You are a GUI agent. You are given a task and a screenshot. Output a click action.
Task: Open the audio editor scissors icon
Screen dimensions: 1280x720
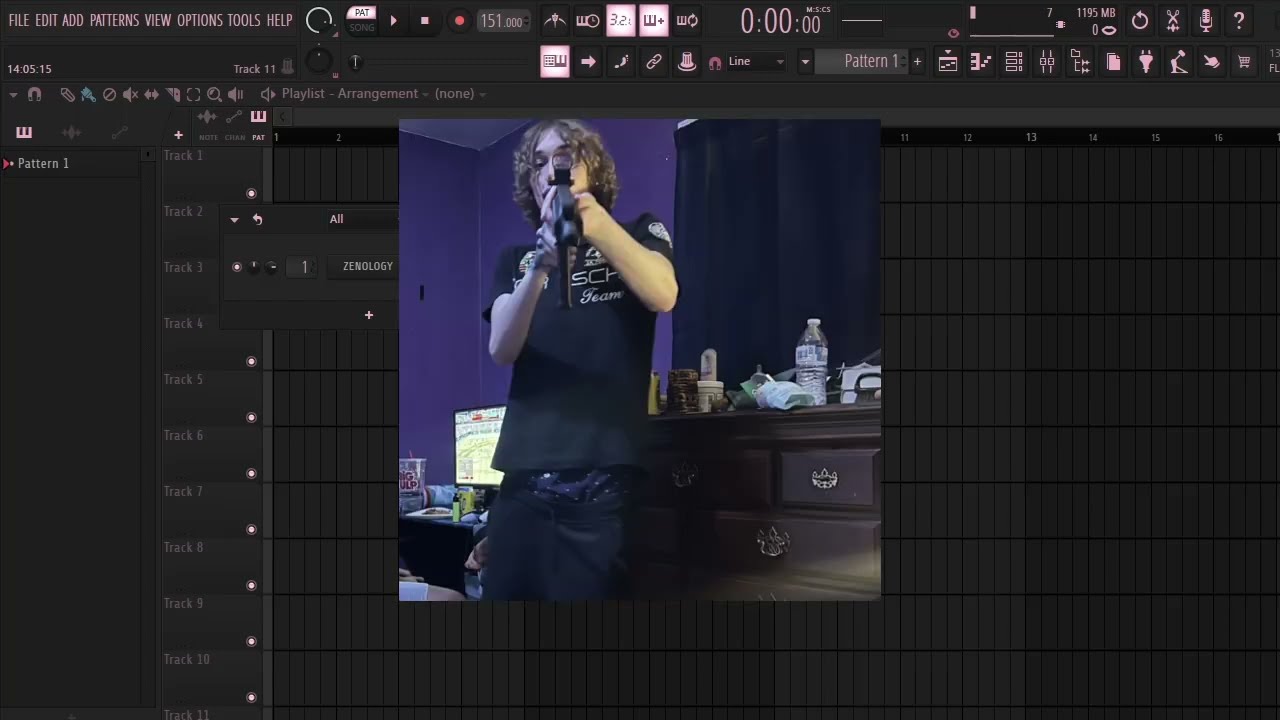pos(1173,20)
